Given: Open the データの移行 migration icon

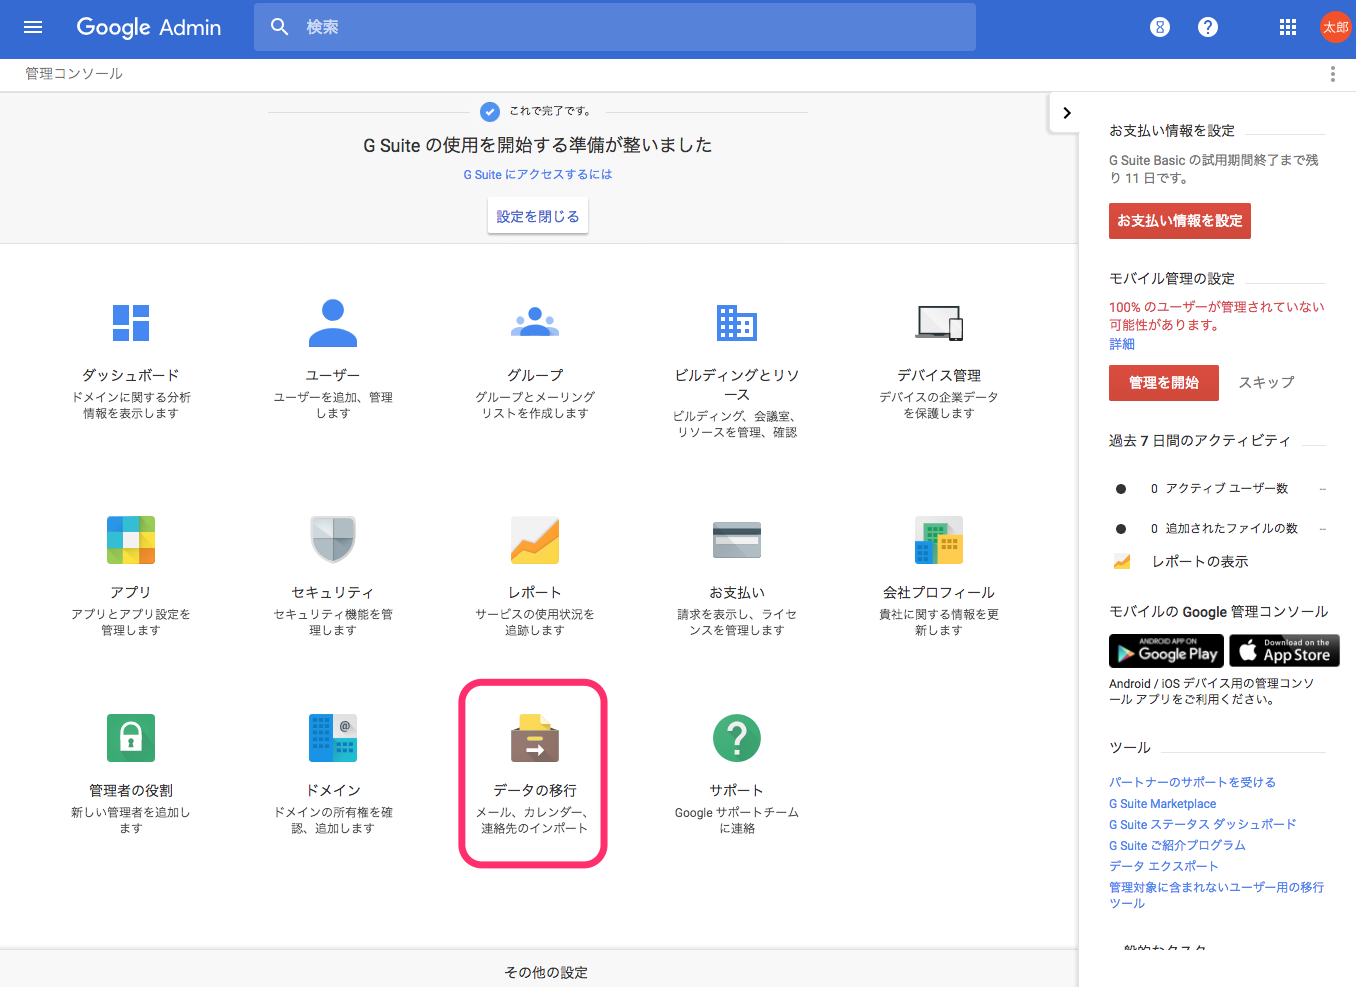Looking at the screenshot, I should pyautogui.click(x=535, y=738).
